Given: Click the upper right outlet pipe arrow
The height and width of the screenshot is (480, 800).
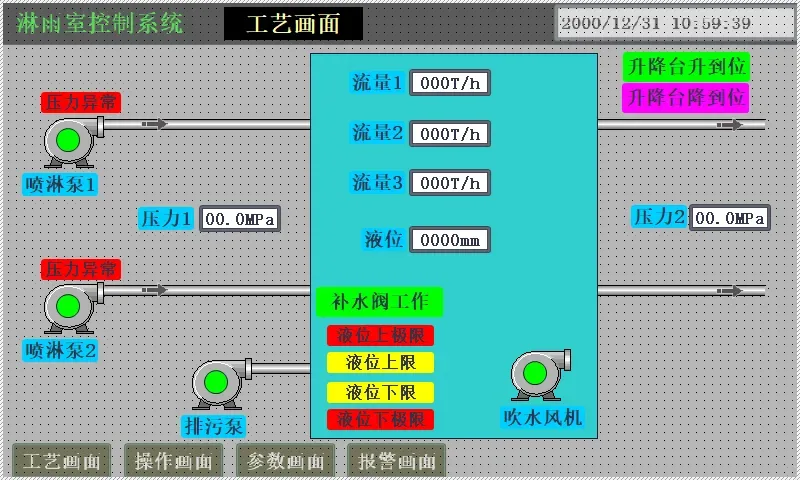Looking at the screenshot, I should coord(730,124).
